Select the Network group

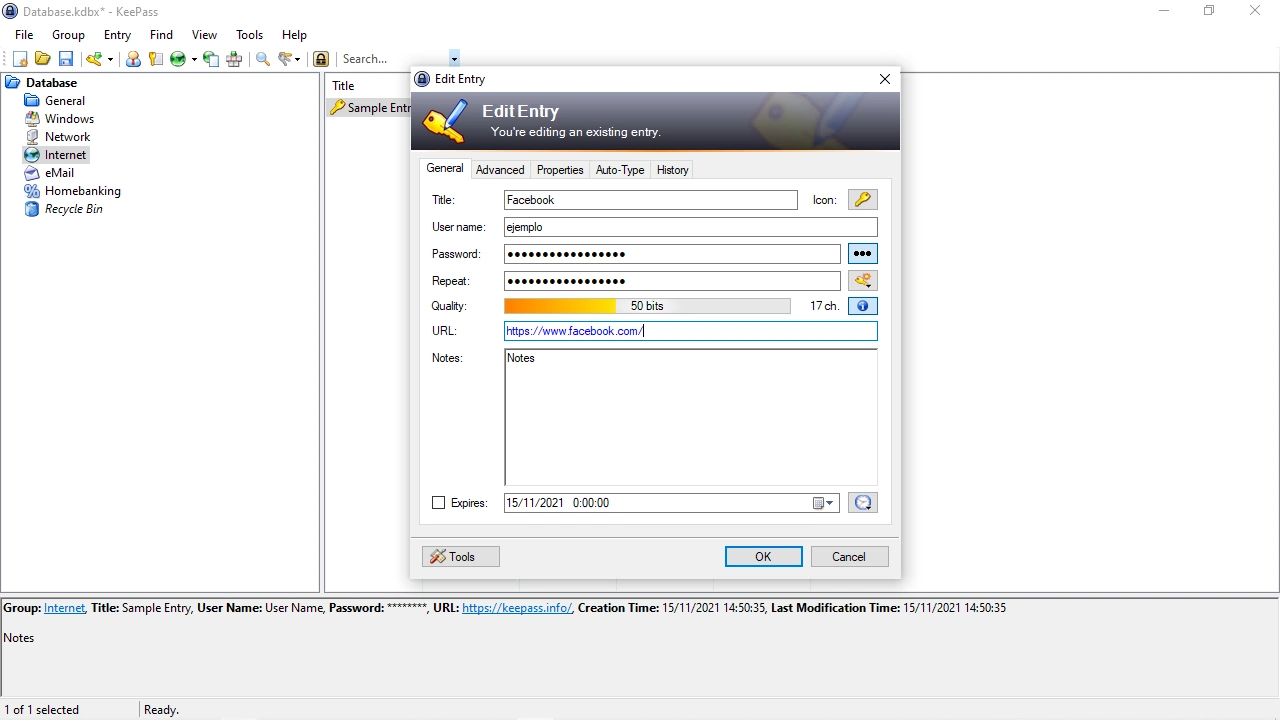point(67,137)
